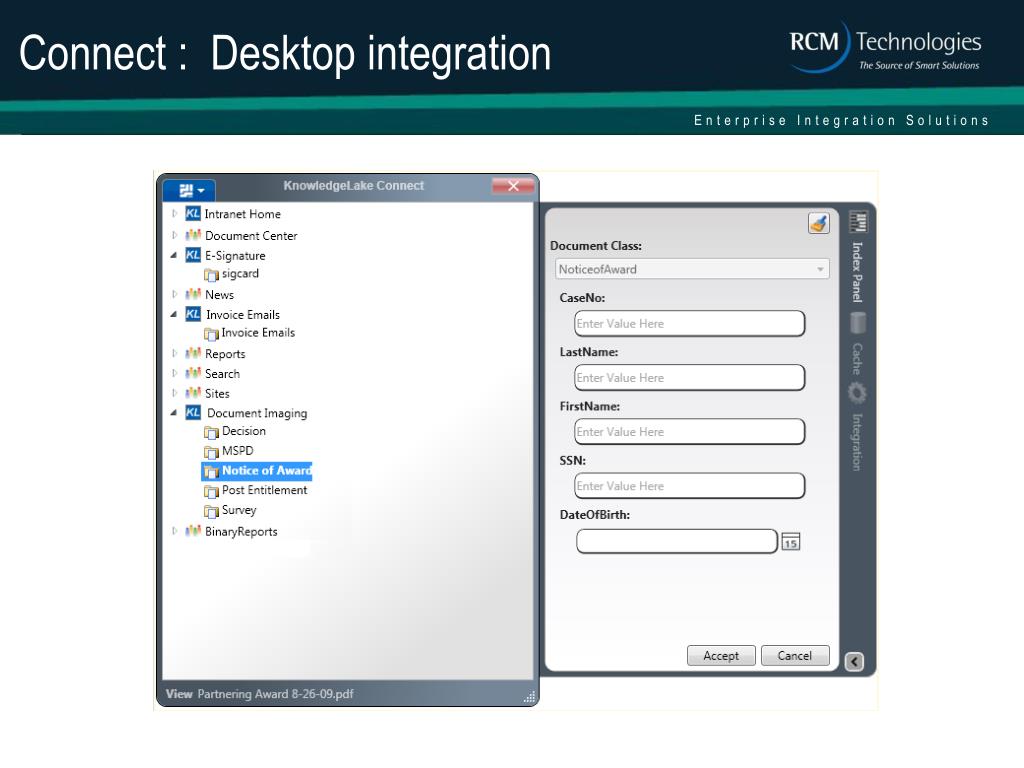This screenshot has width=1024, height=768.
Task: Click the clear fields broom icon
Action: (818, 223)
